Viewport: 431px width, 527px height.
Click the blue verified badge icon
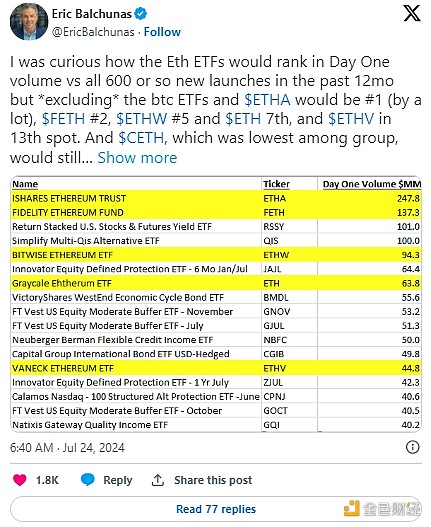(x=140, y=14)
